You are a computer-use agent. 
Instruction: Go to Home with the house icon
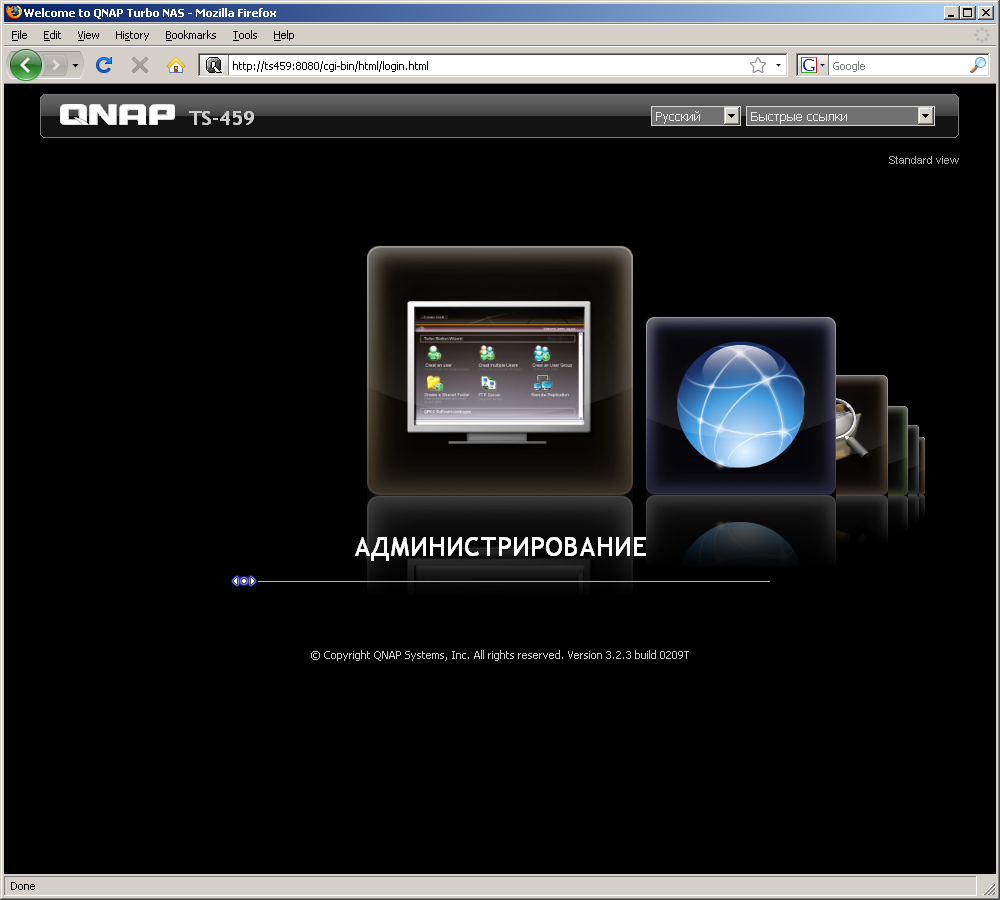(x=175, y=65)
